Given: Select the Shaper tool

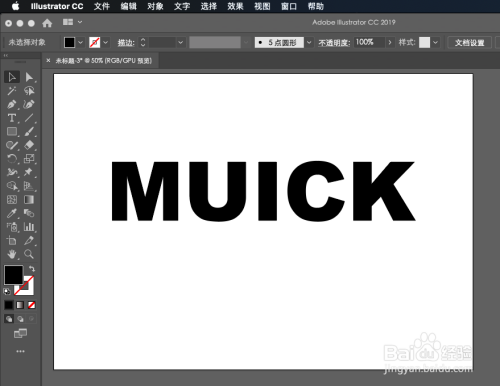Looking at the screenshot, I should [x=12, y=145].
